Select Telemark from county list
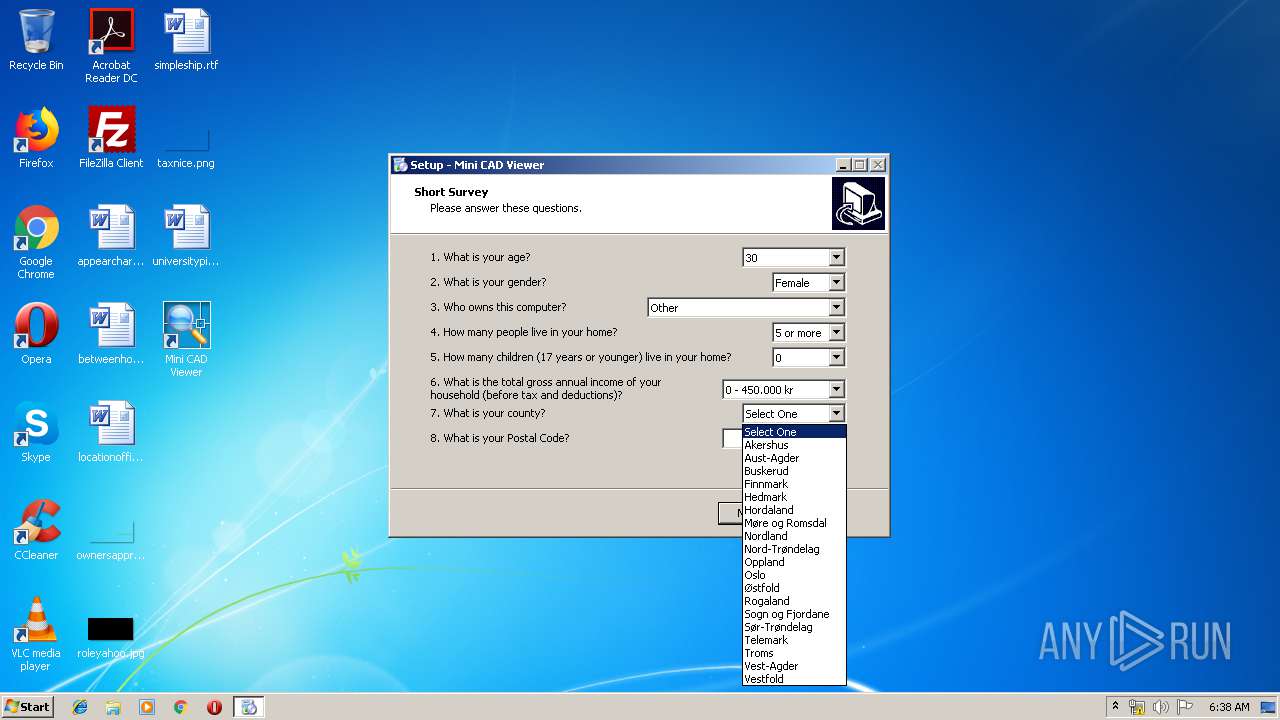The width and height of the screenshot is (1280, 720). [x=794, y=640]
